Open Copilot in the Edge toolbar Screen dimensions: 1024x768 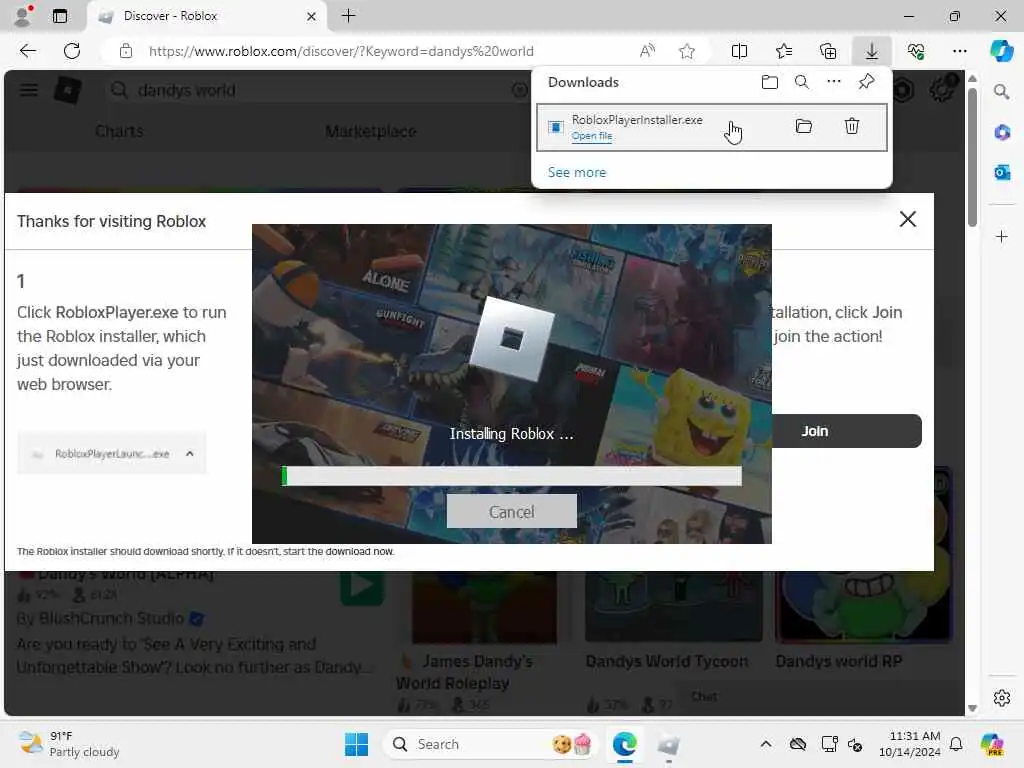[1001, 51]
